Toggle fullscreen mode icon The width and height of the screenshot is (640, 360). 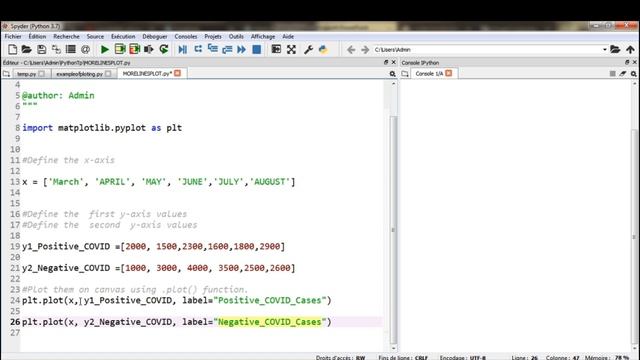pyautogui.click(x=291, y=49)
